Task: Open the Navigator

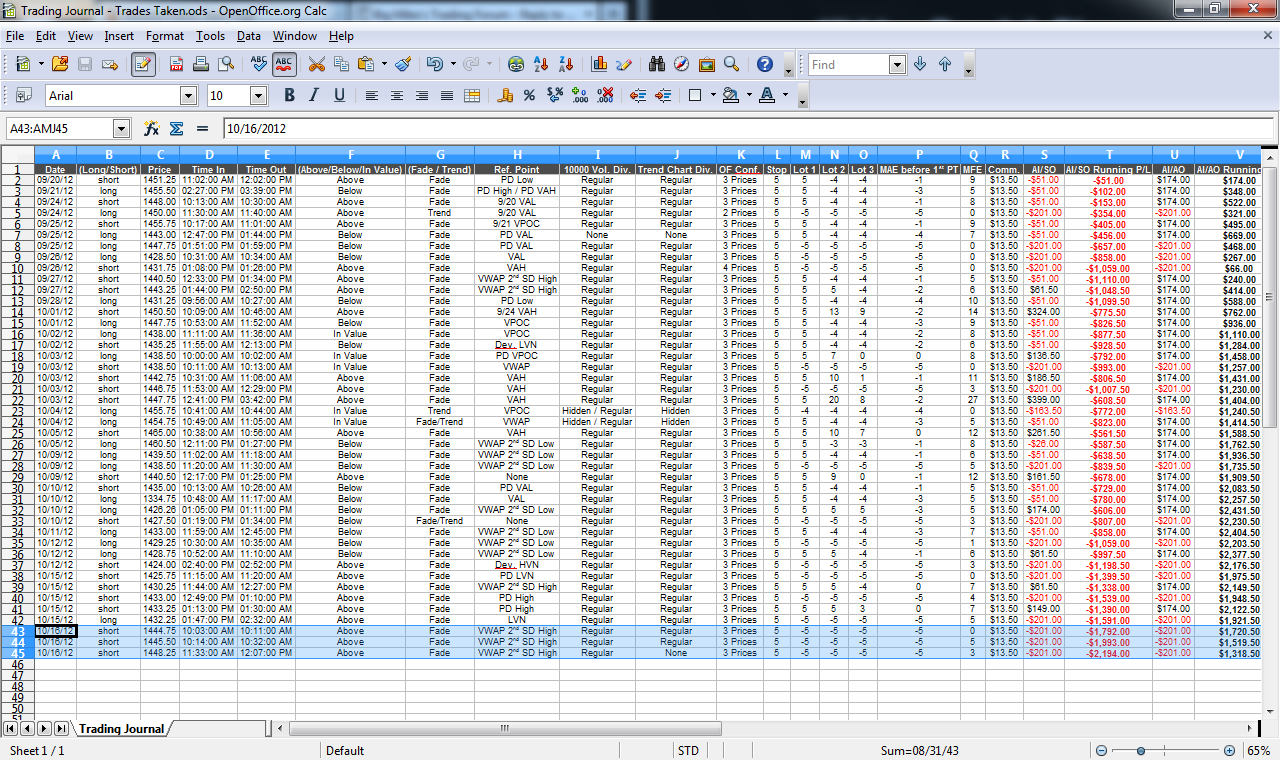Action: [682, 65]
